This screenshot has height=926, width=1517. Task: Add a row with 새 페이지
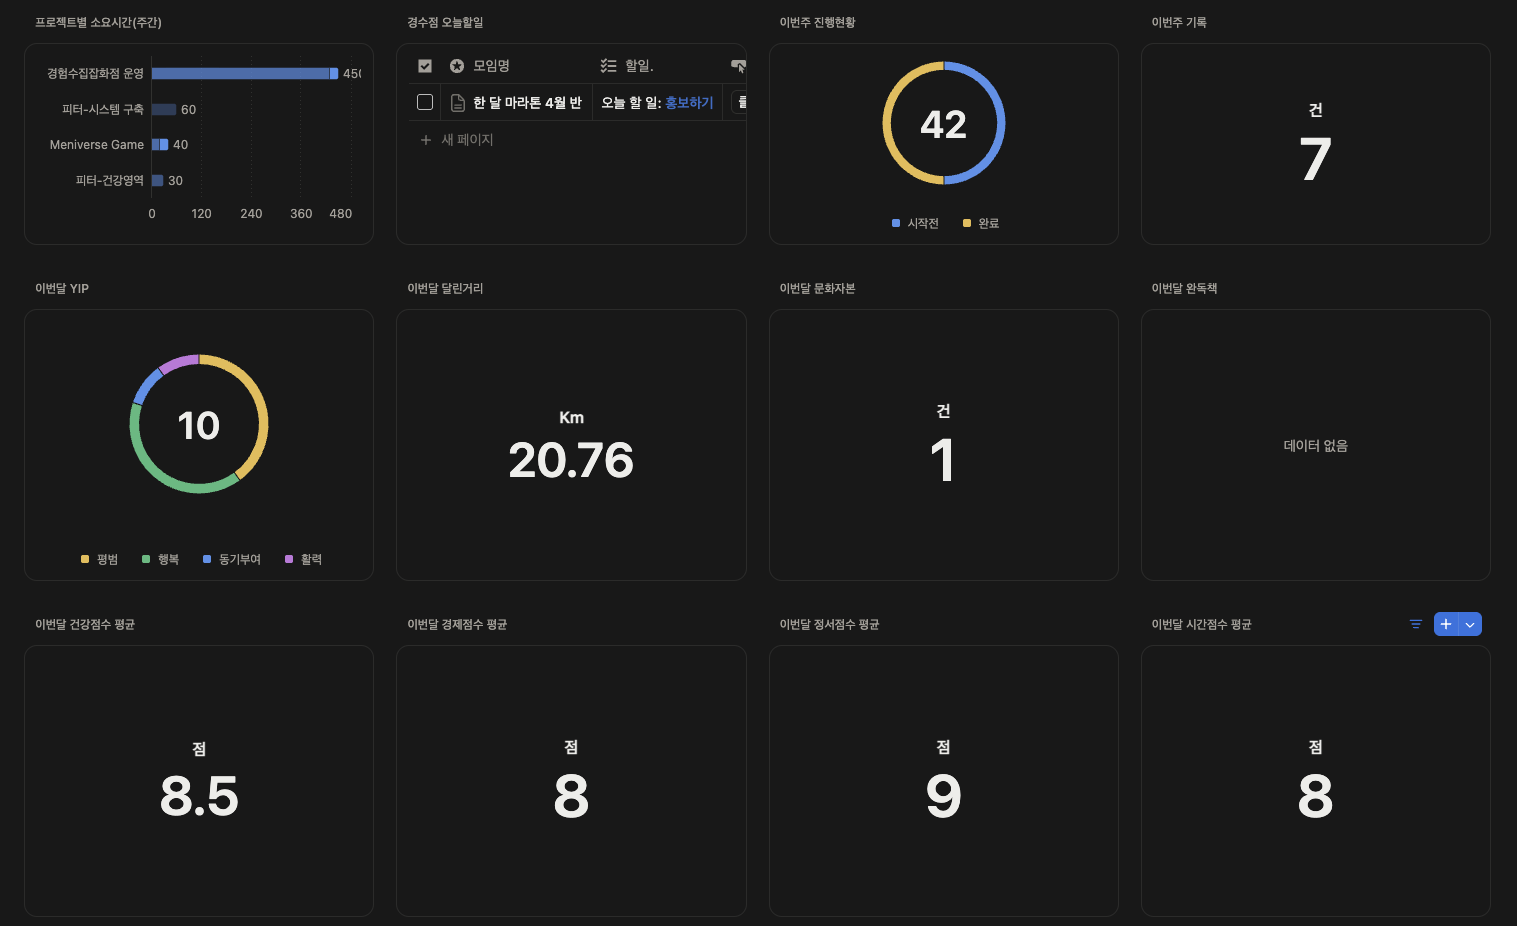(457, 140)
